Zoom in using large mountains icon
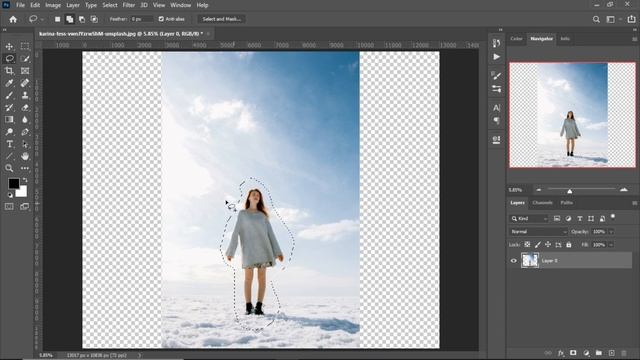 click(624, 189)
